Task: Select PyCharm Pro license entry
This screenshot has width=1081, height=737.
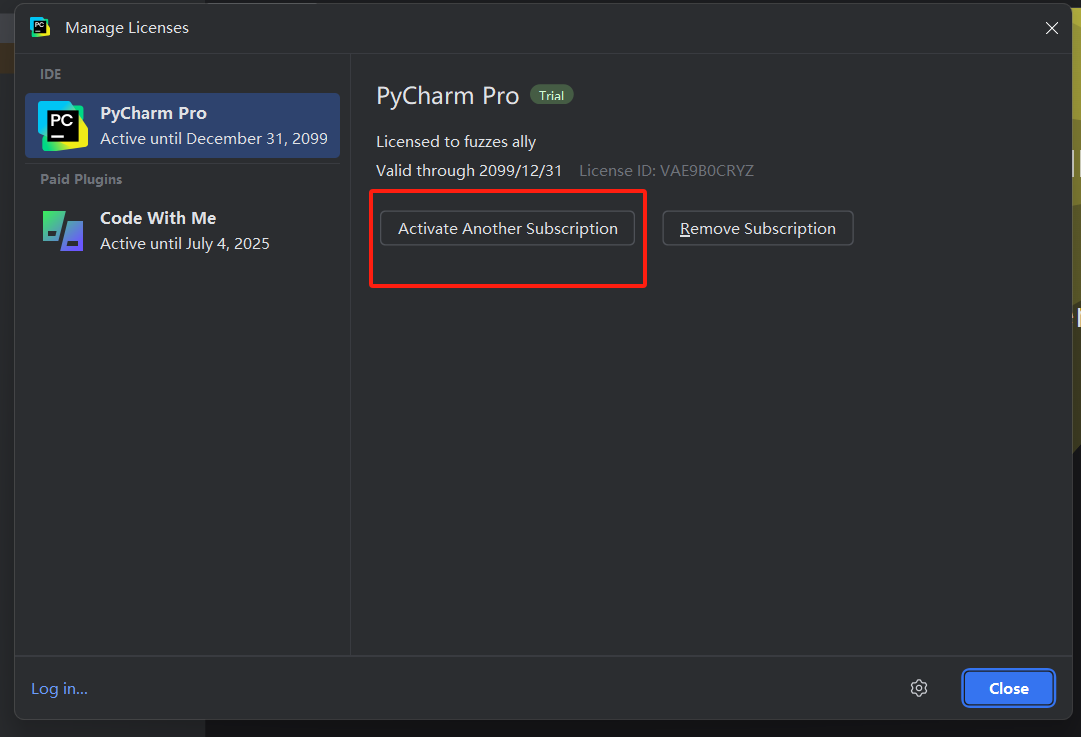Action: pos(182,125)
